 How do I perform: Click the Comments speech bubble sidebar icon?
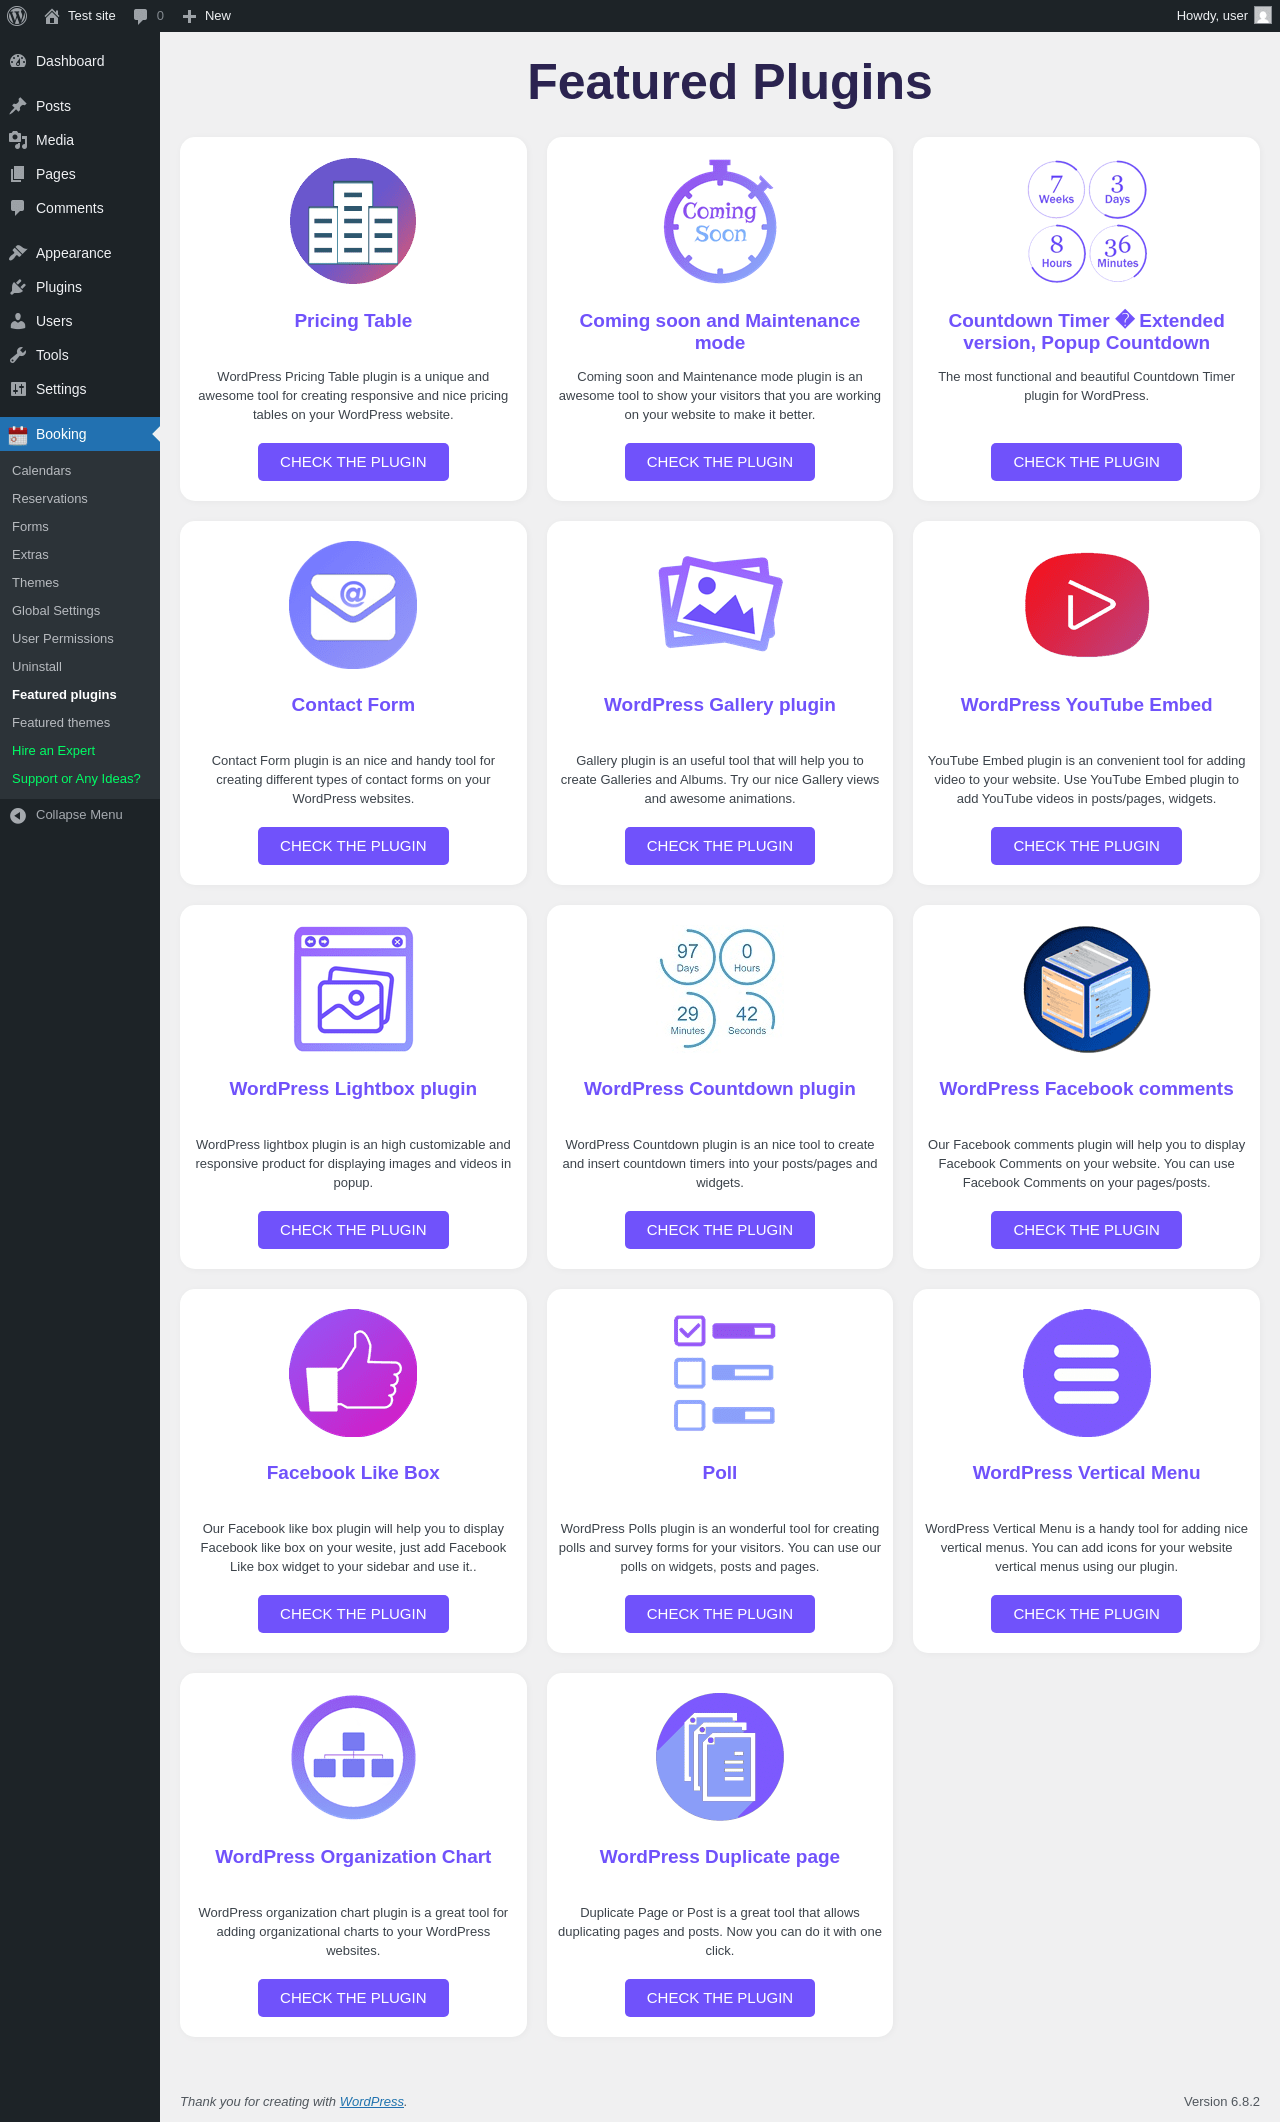click(18, 208)
